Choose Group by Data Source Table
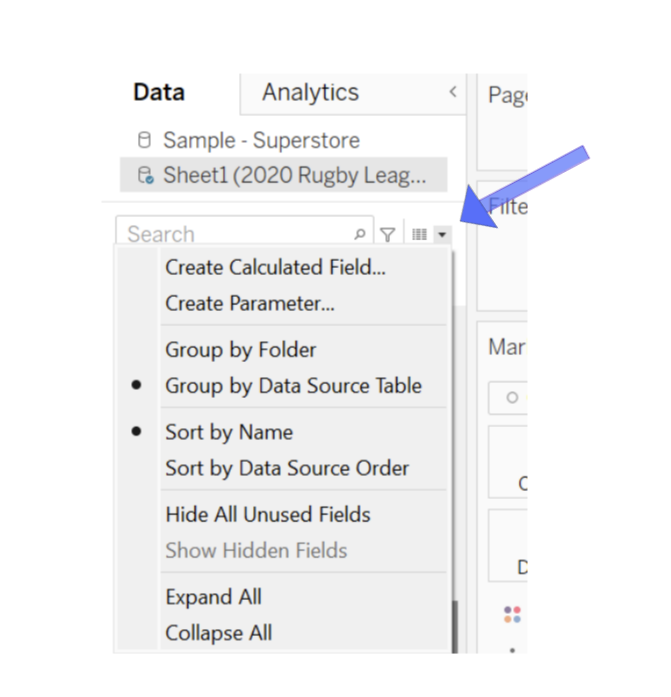 [293, 386]
